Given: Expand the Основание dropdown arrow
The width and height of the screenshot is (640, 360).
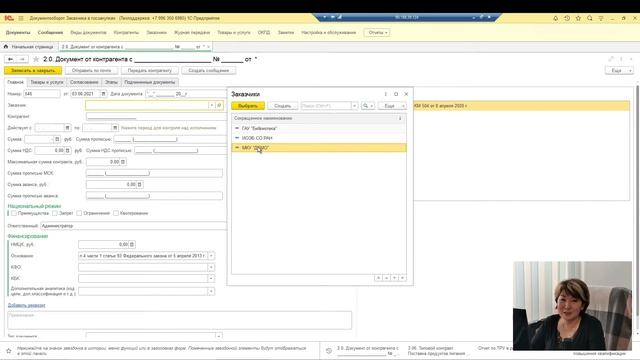Looking at the screenshot, I should (x=211, y=256).
